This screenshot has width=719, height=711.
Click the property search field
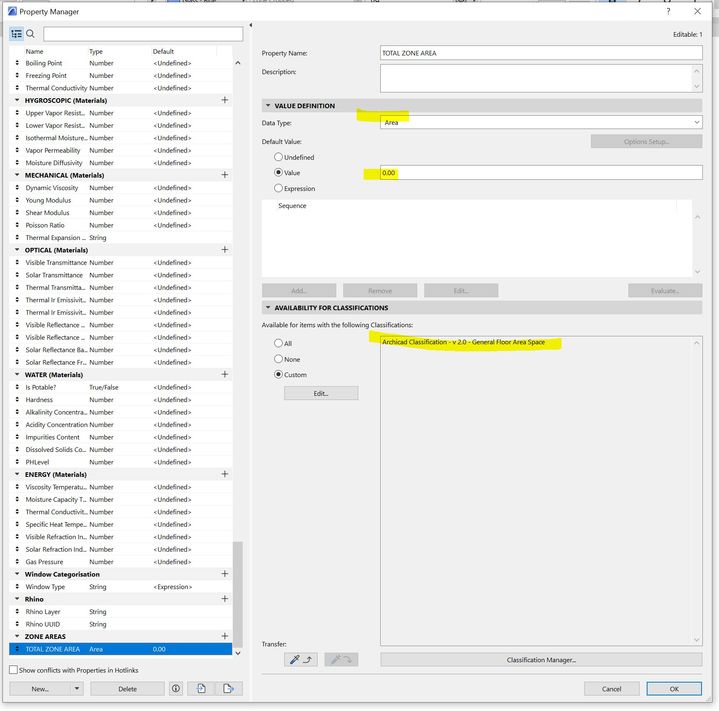143,34
